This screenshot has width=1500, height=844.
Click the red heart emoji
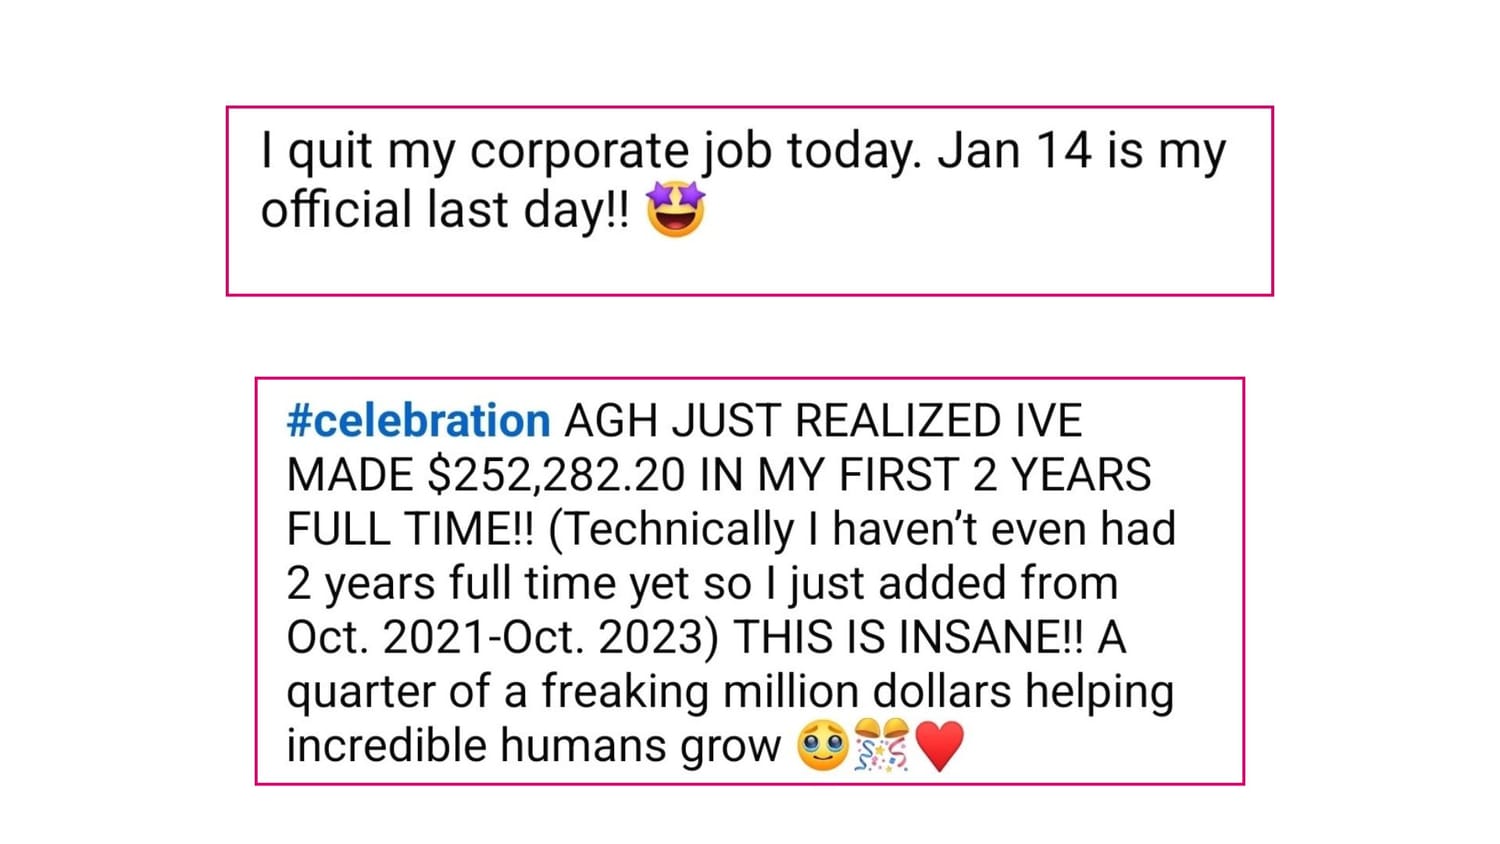point(939,747)
